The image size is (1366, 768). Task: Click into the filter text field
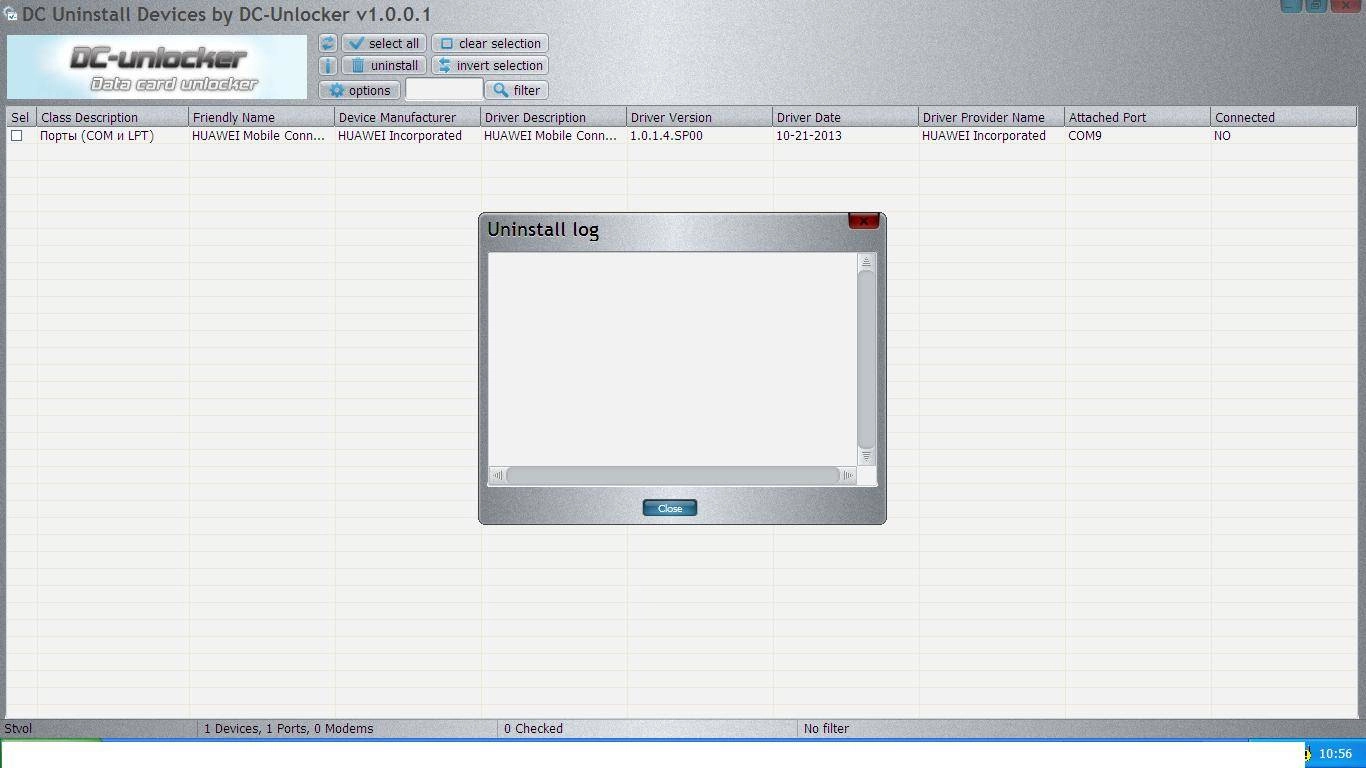pos(444,90)
